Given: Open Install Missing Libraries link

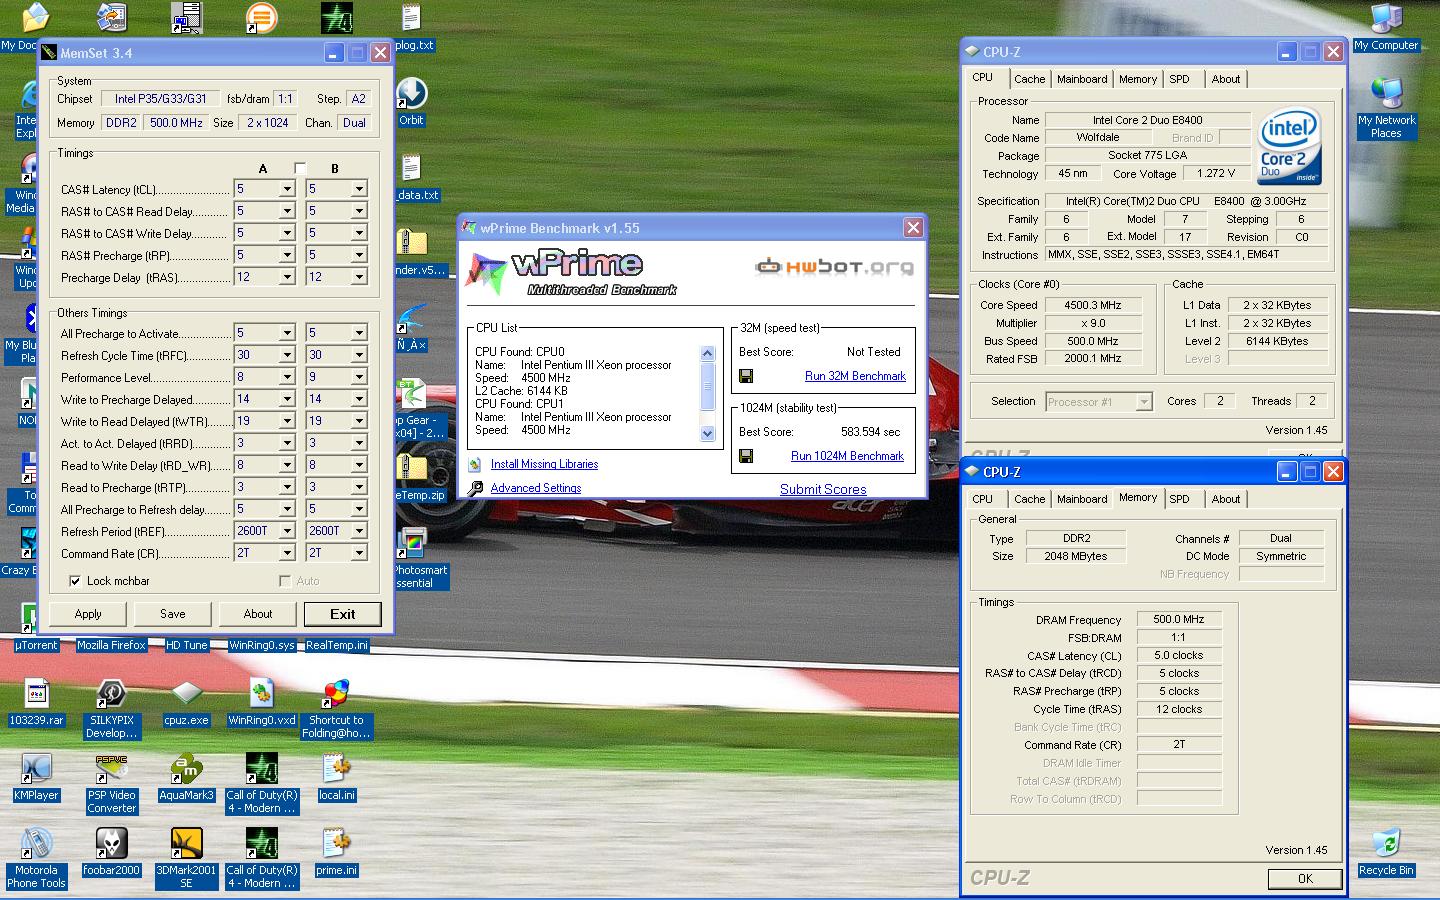Looking at the screenshot, I should tap(544, 464).
